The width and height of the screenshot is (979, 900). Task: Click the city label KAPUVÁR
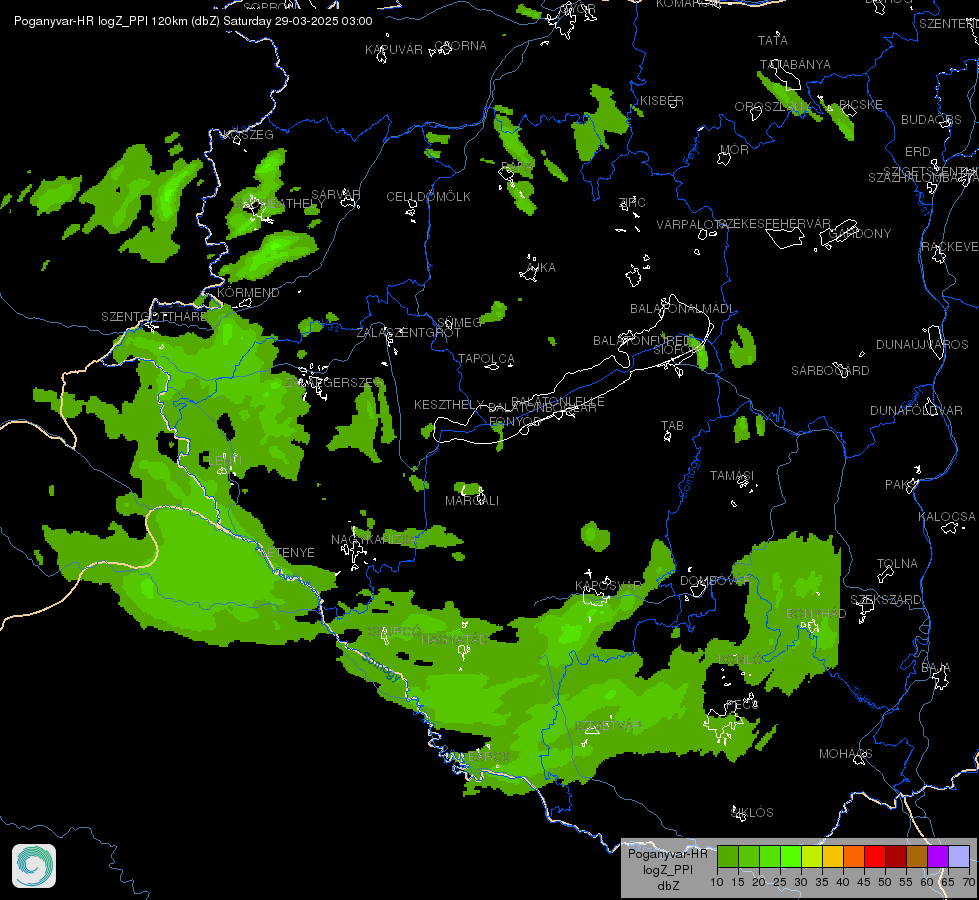pyautogui.click(x=394, y=49)
